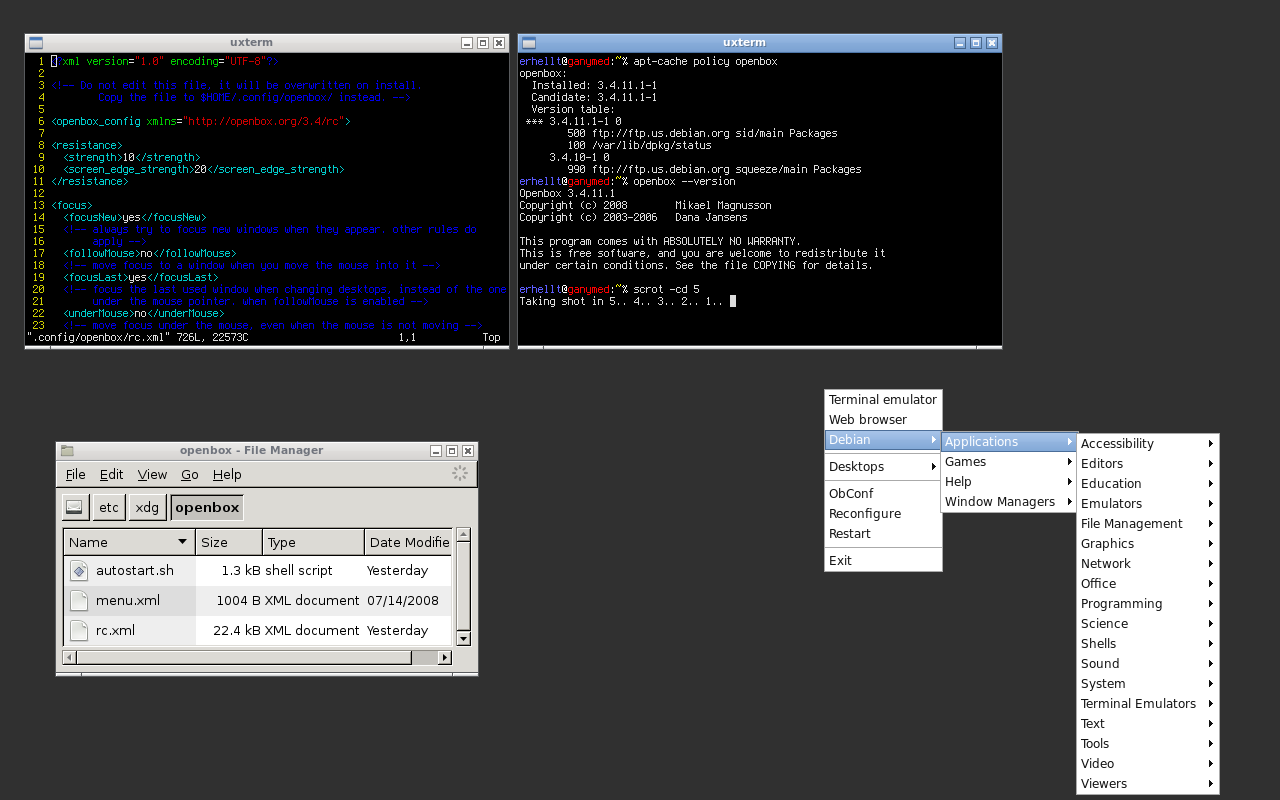The width and height of the screenshot is (1280, 800).
Task: Select the Graphics category in Applications menu
Action: [x=1110, y=543]
